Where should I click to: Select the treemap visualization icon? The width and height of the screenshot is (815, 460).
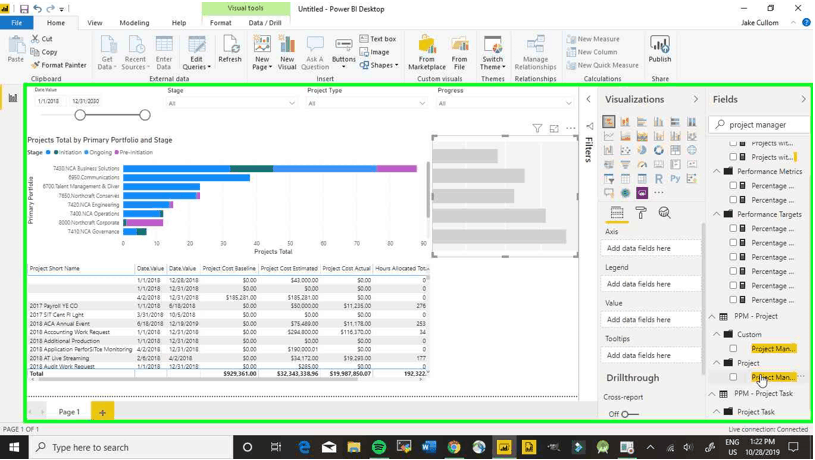point(675,150)
